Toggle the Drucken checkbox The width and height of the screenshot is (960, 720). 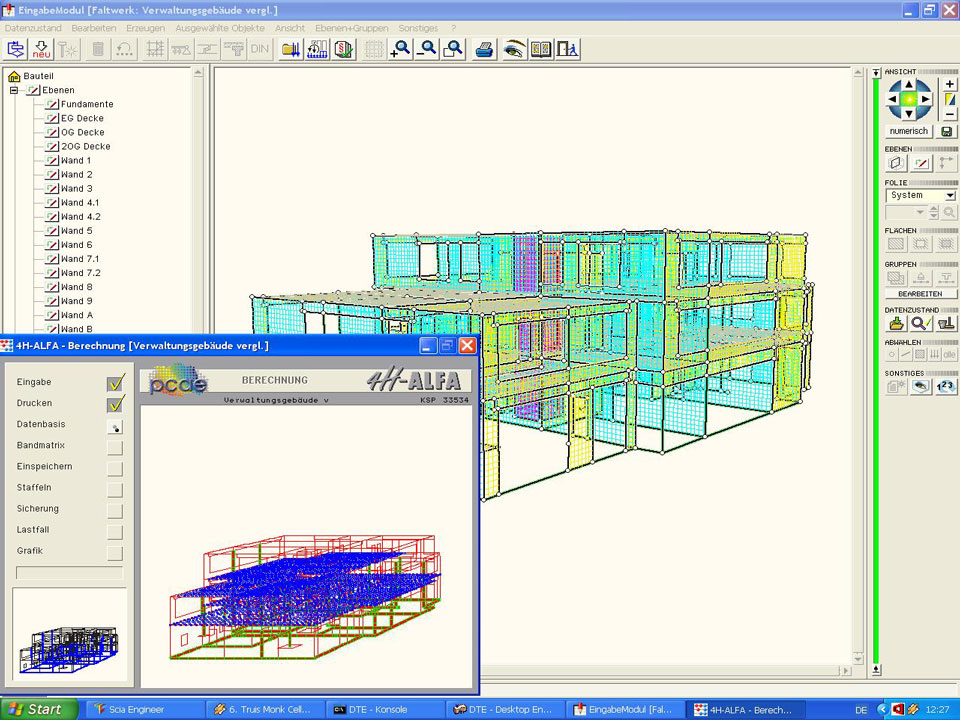click(x=116, y=403)
